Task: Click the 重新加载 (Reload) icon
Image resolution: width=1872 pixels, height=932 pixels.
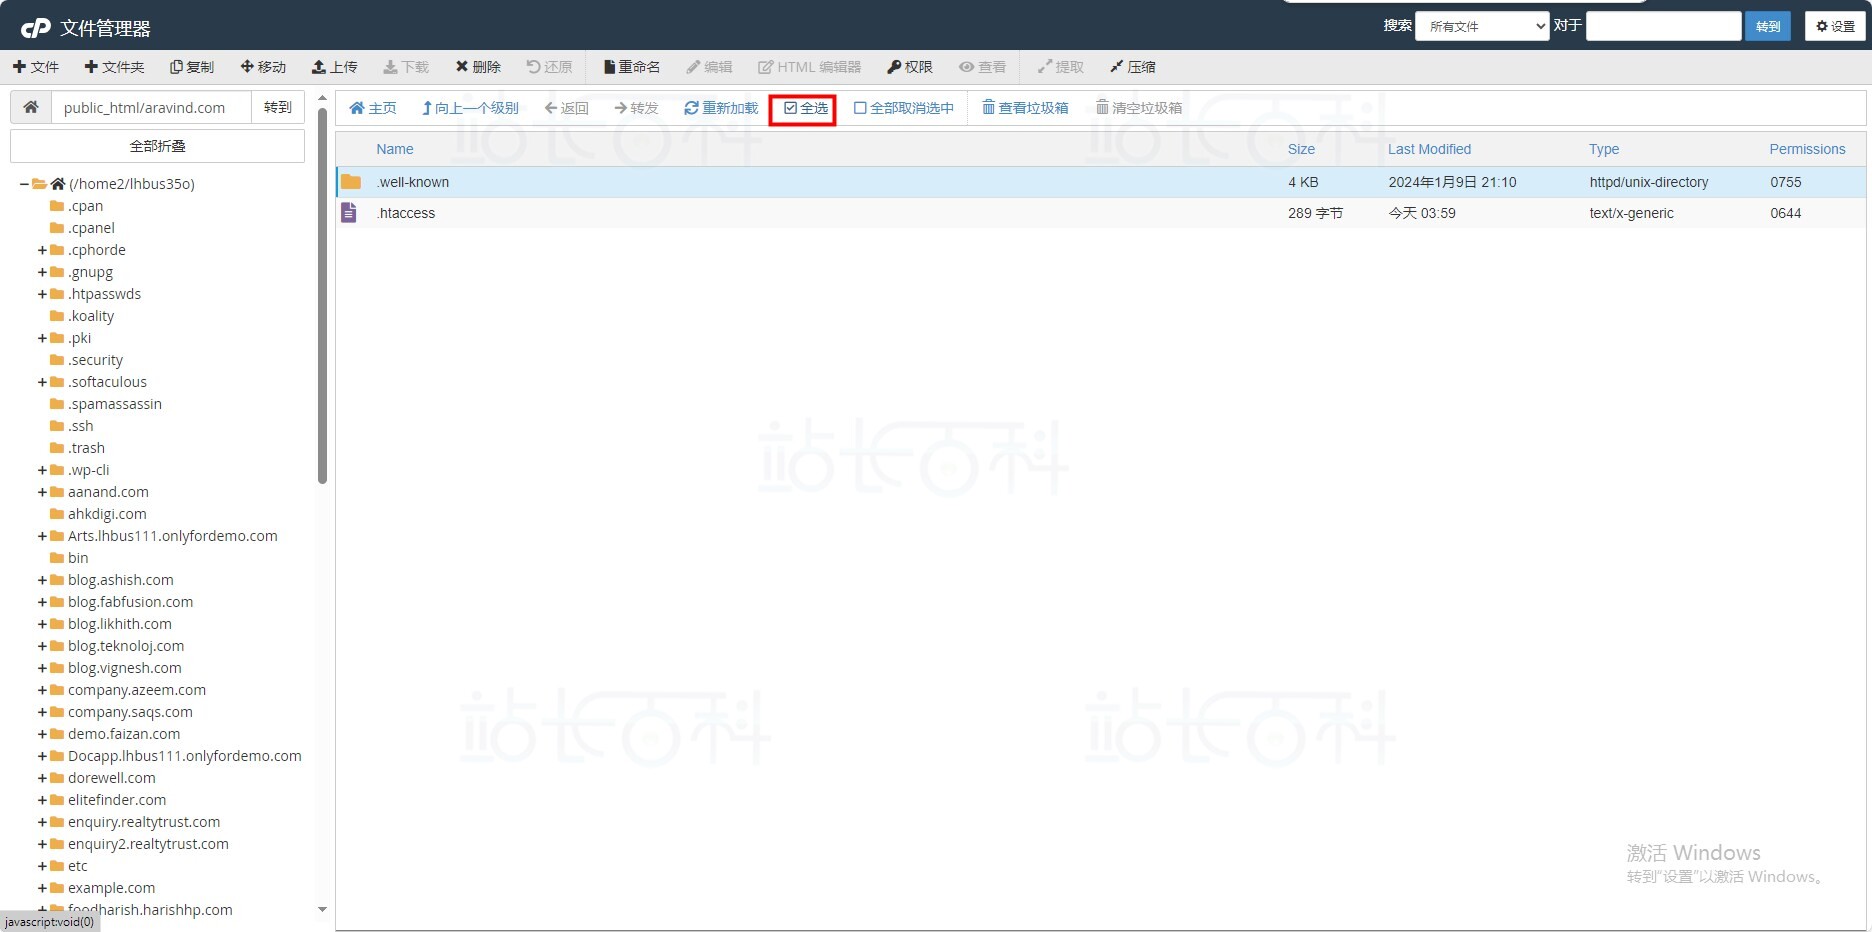Action: point(720,107)
